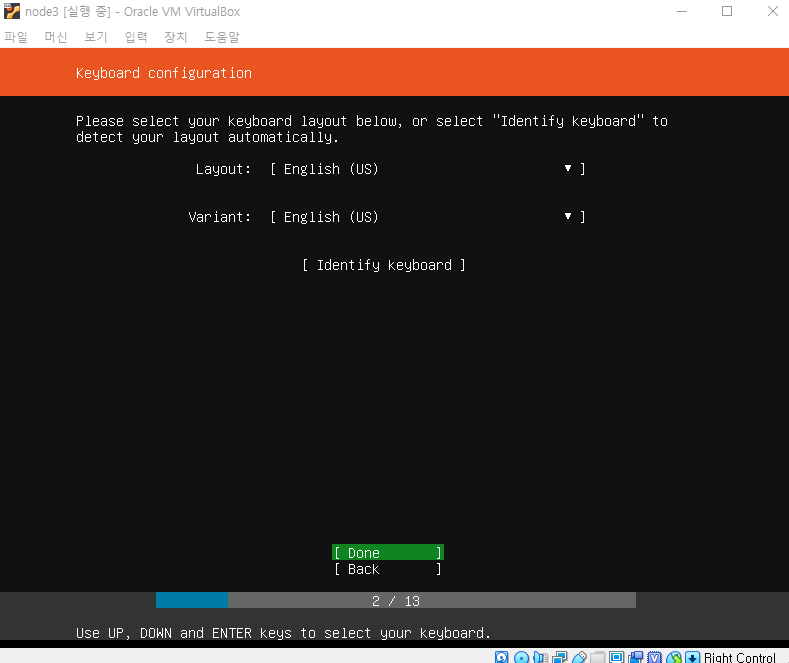Screen dimensions: 789x663
Task: Click the 'Use UP, DOWN and ENTER' hint text
Action: (x=283, y=633)
